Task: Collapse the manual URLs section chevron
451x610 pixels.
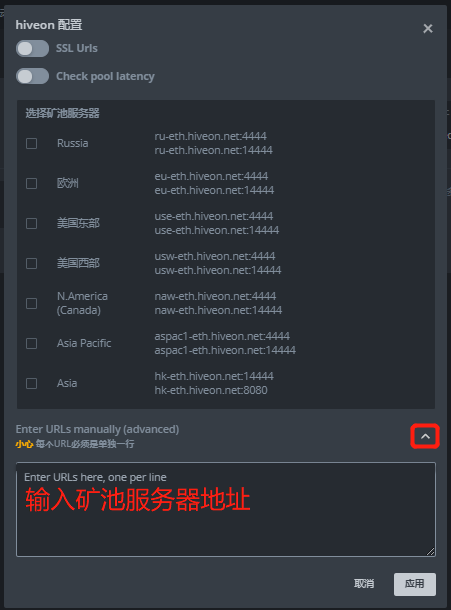Action: [x=425, y=436]
